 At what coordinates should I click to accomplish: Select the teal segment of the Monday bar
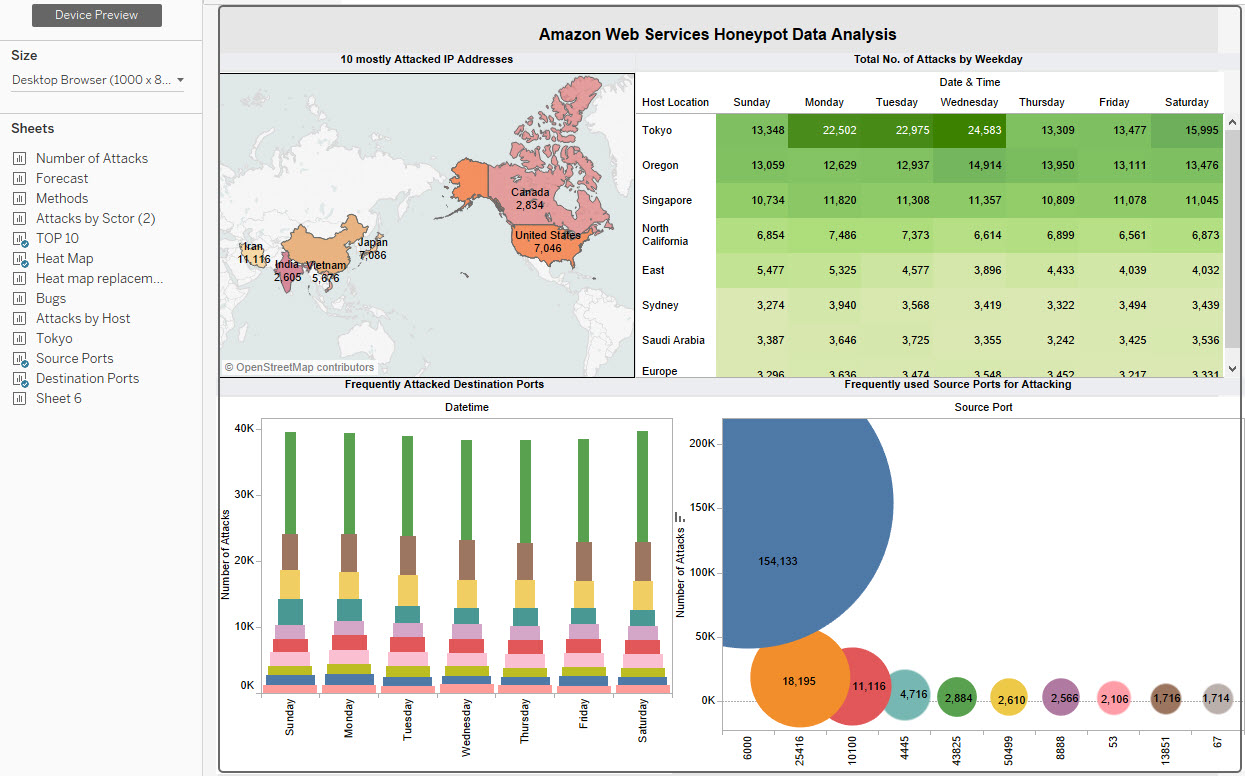(x=349, y=611)
